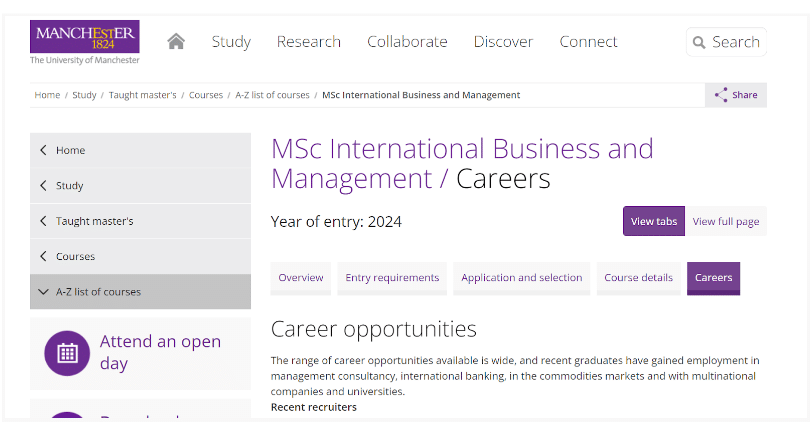Click the Courses sidebar label

pos(75,257)
